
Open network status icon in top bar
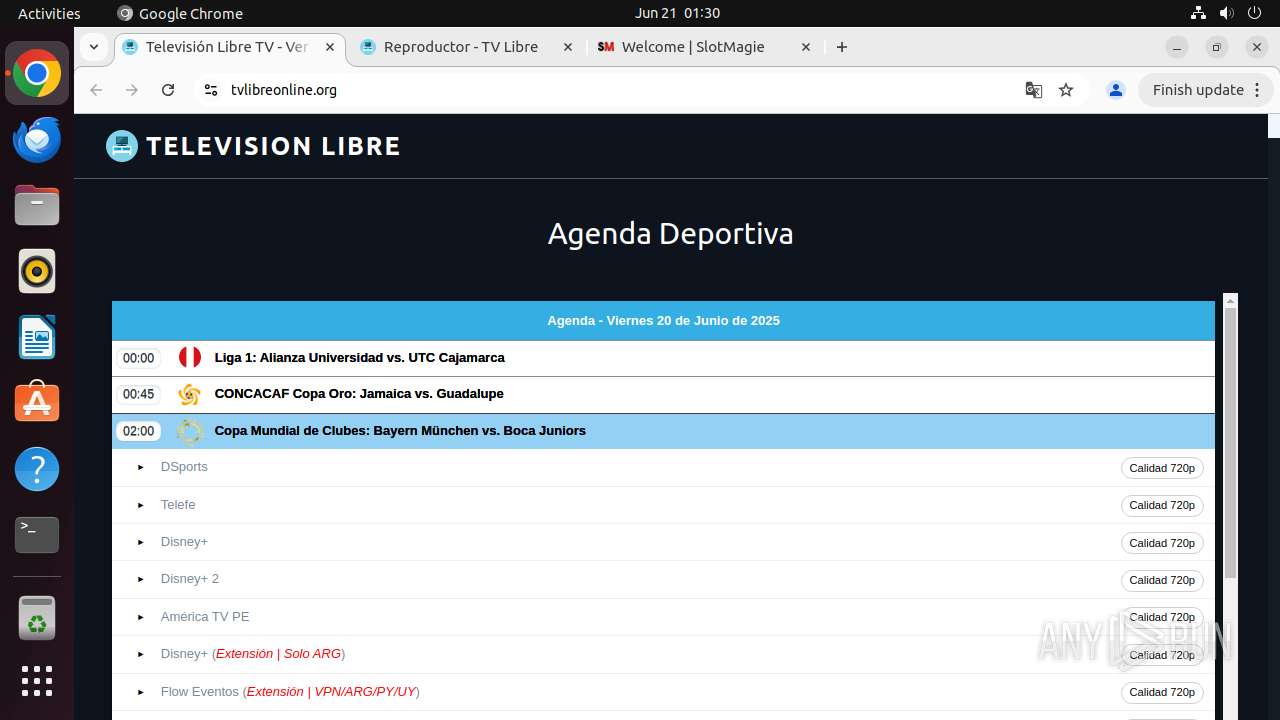[1198, 13]
